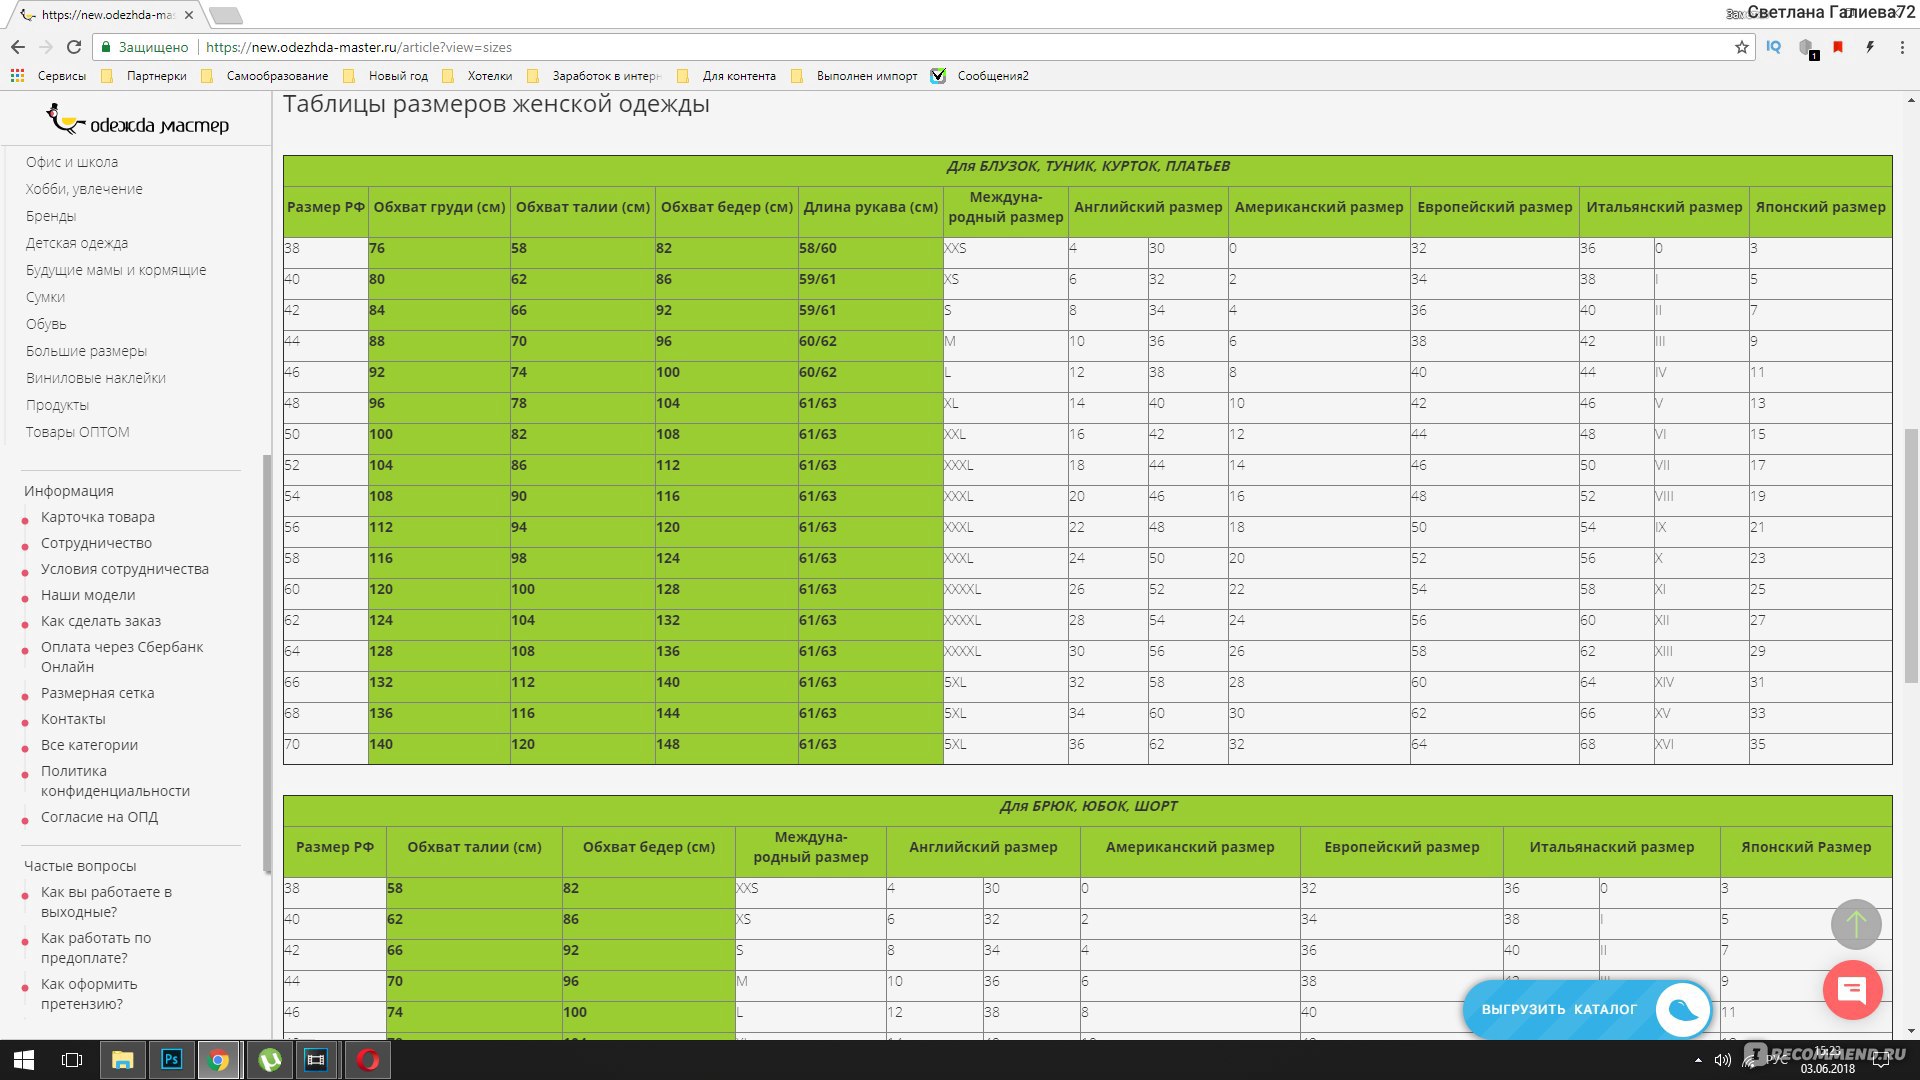Open a new browser tab
This screenshot has height=1080, width=1920.
coord(226,15)
